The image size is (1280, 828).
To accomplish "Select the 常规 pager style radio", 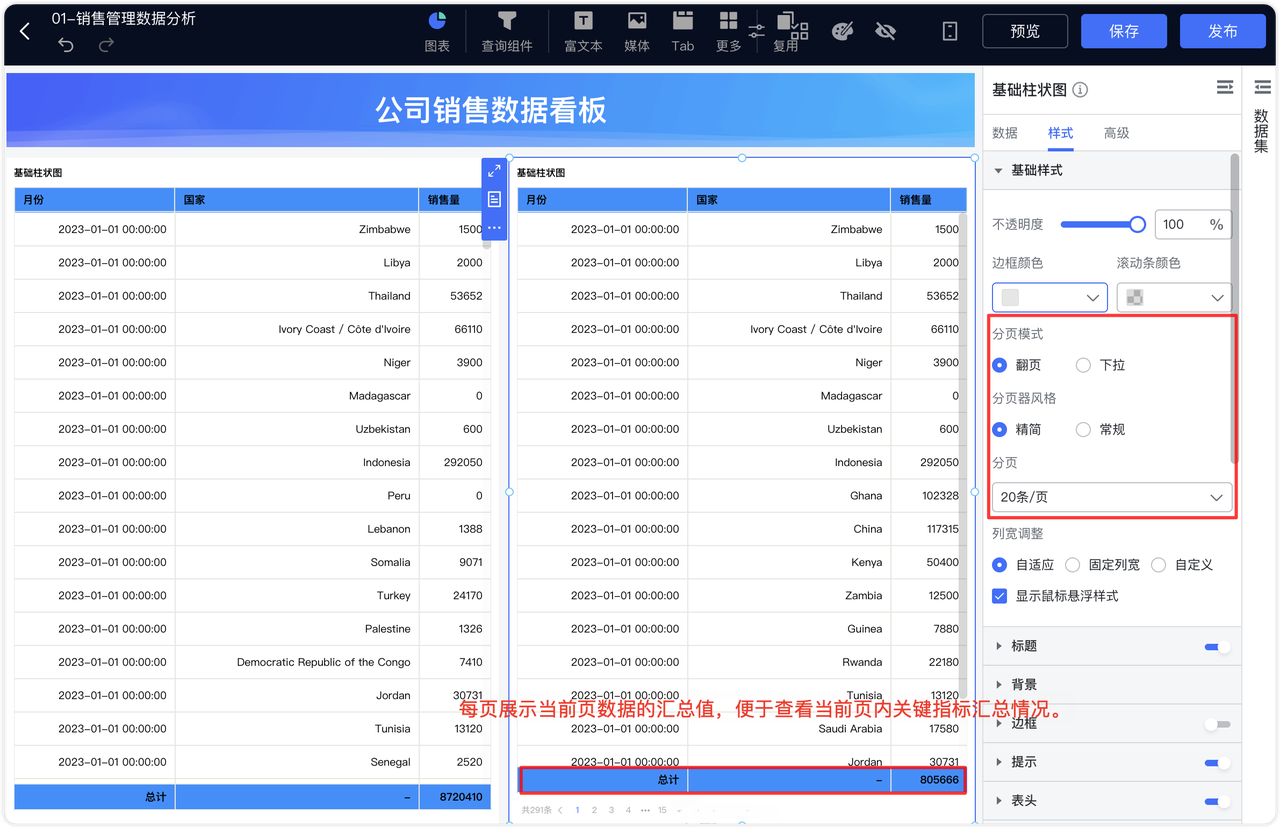I will coord(1083,429).
